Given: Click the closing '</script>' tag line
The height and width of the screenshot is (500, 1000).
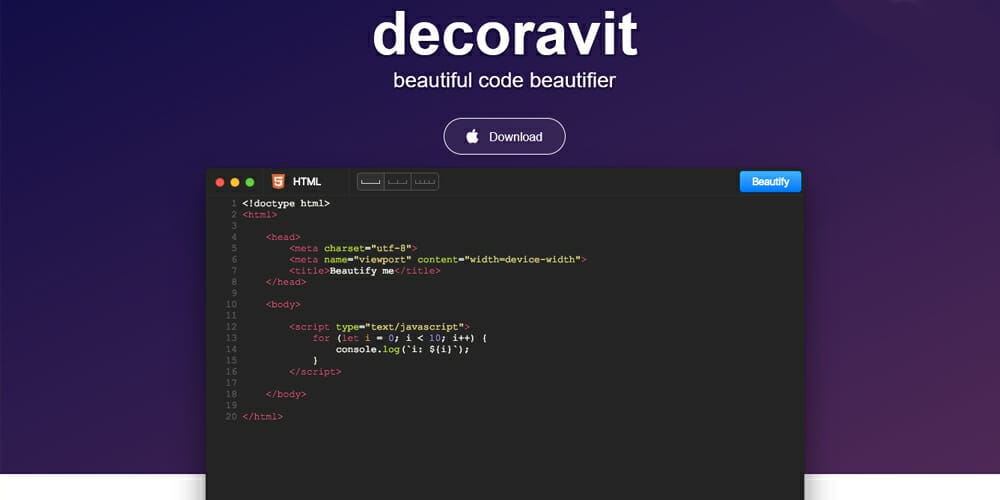Looking at the screenshot, I should coord(315,372).
